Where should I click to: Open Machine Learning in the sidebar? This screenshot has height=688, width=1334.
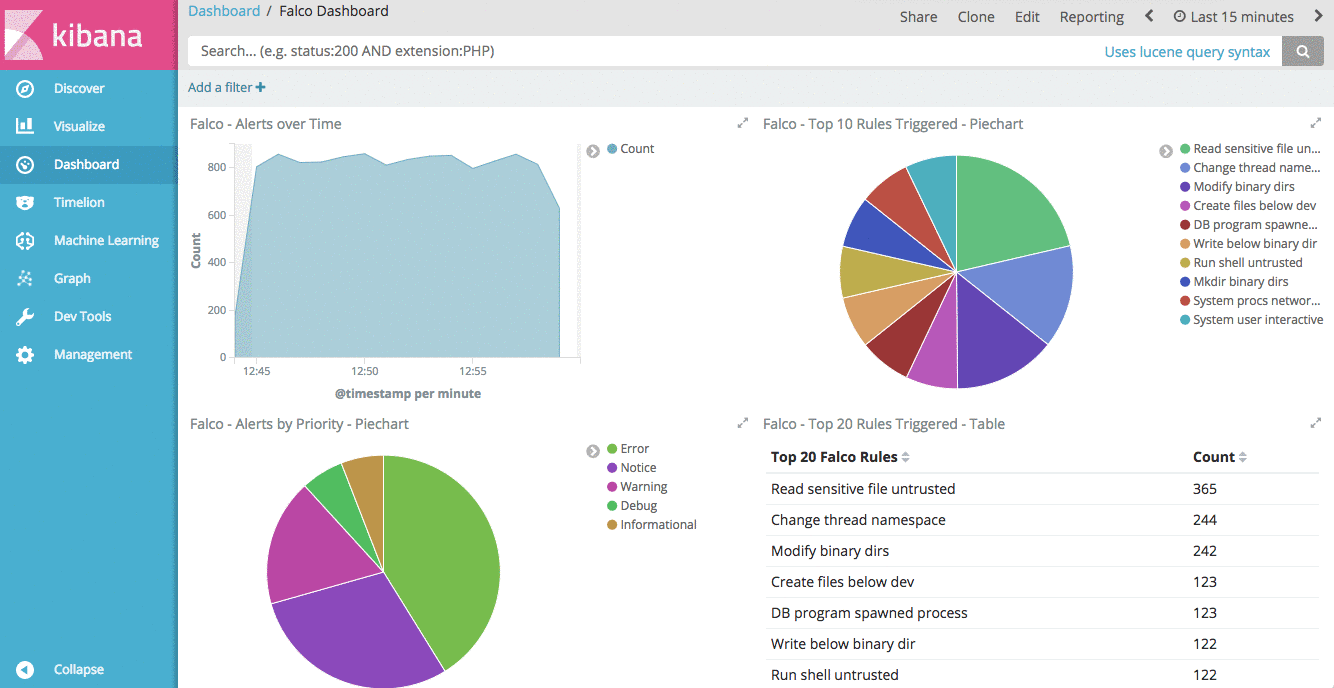click(x=106, y=241)
